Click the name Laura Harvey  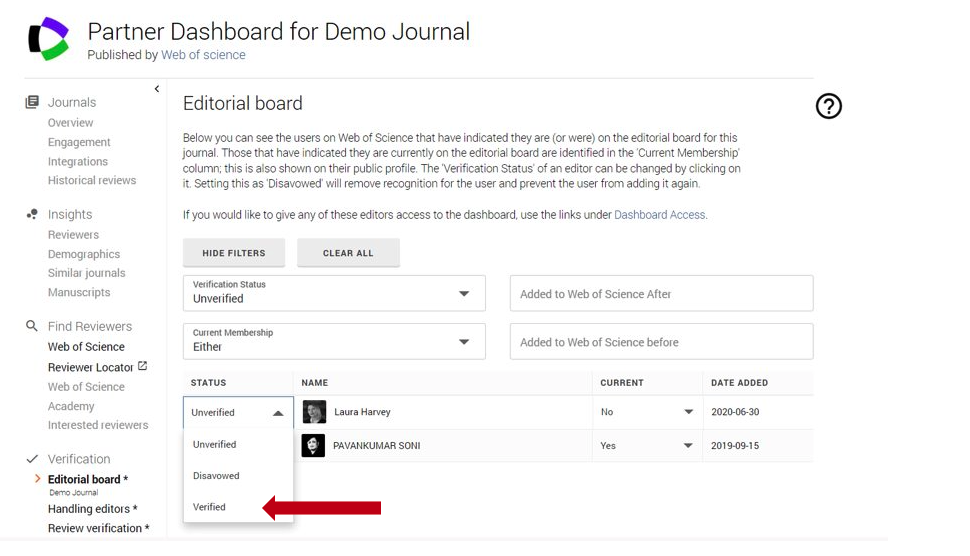[x=363, y=412]
